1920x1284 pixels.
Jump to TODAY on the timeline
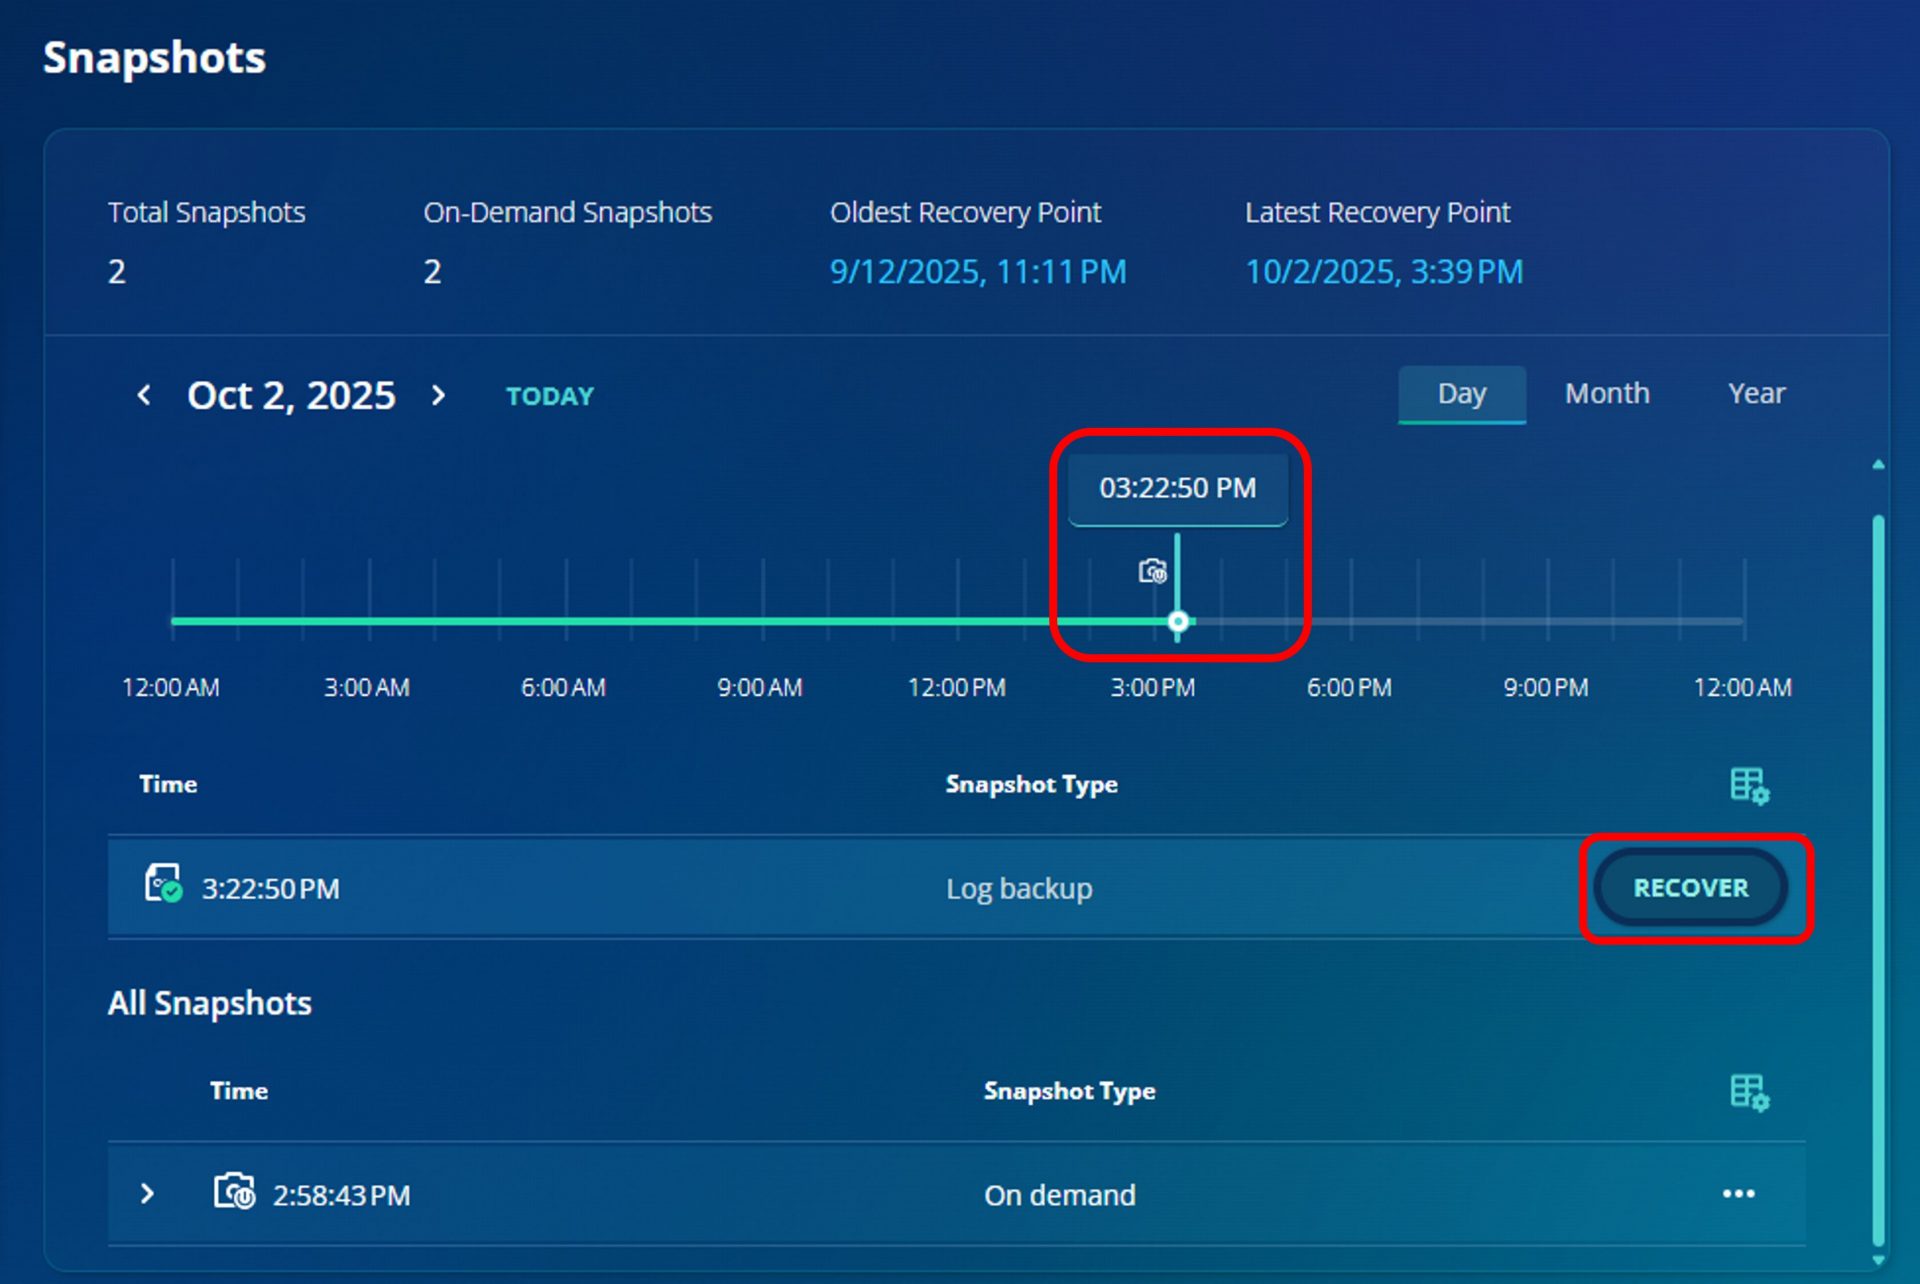point(550,396)
